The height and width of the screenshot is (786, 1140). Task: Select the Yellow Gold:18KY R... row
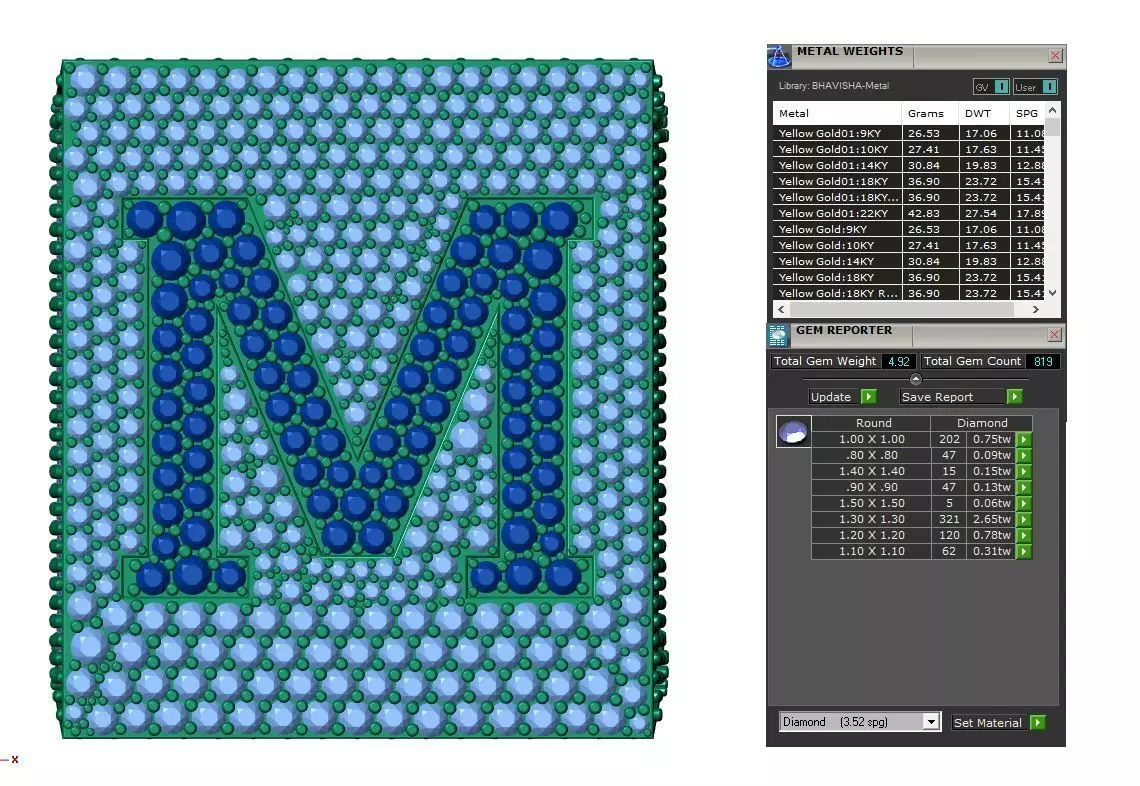click(x=908, y=293)
